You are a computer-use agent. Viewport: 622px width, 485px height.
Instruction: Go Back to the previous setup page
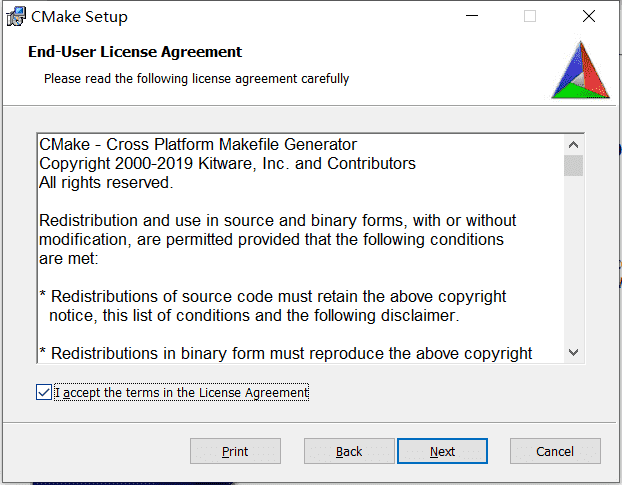[x=349, y=451]
